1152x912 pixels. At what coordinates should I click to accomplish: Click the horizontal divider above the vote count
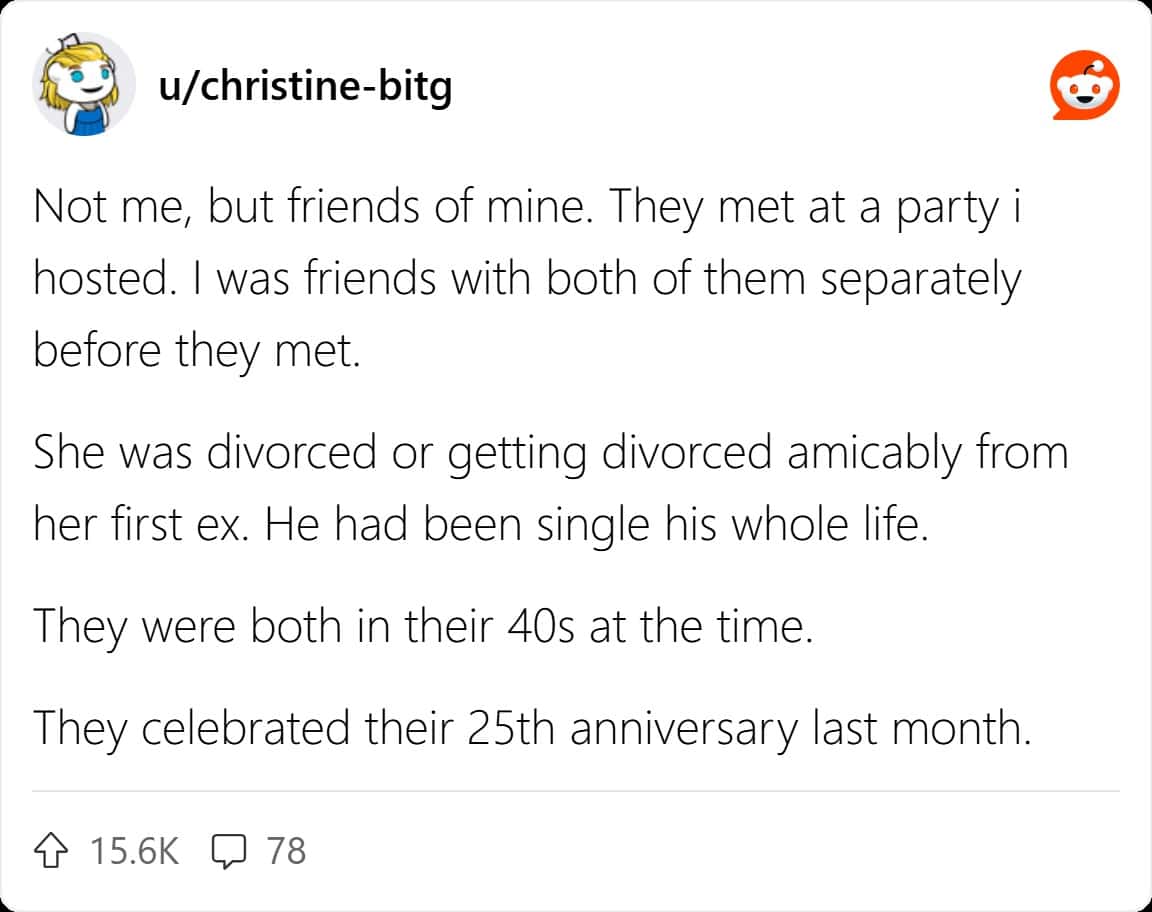click(576, 791)
